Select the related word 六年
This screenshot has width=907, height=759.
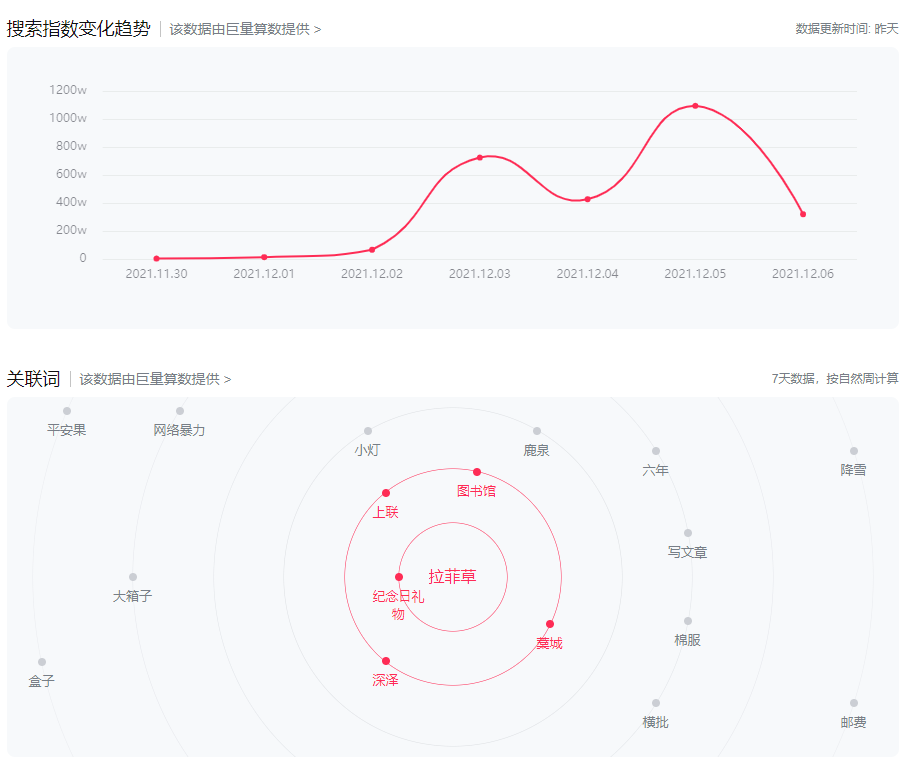coord(655,470)
